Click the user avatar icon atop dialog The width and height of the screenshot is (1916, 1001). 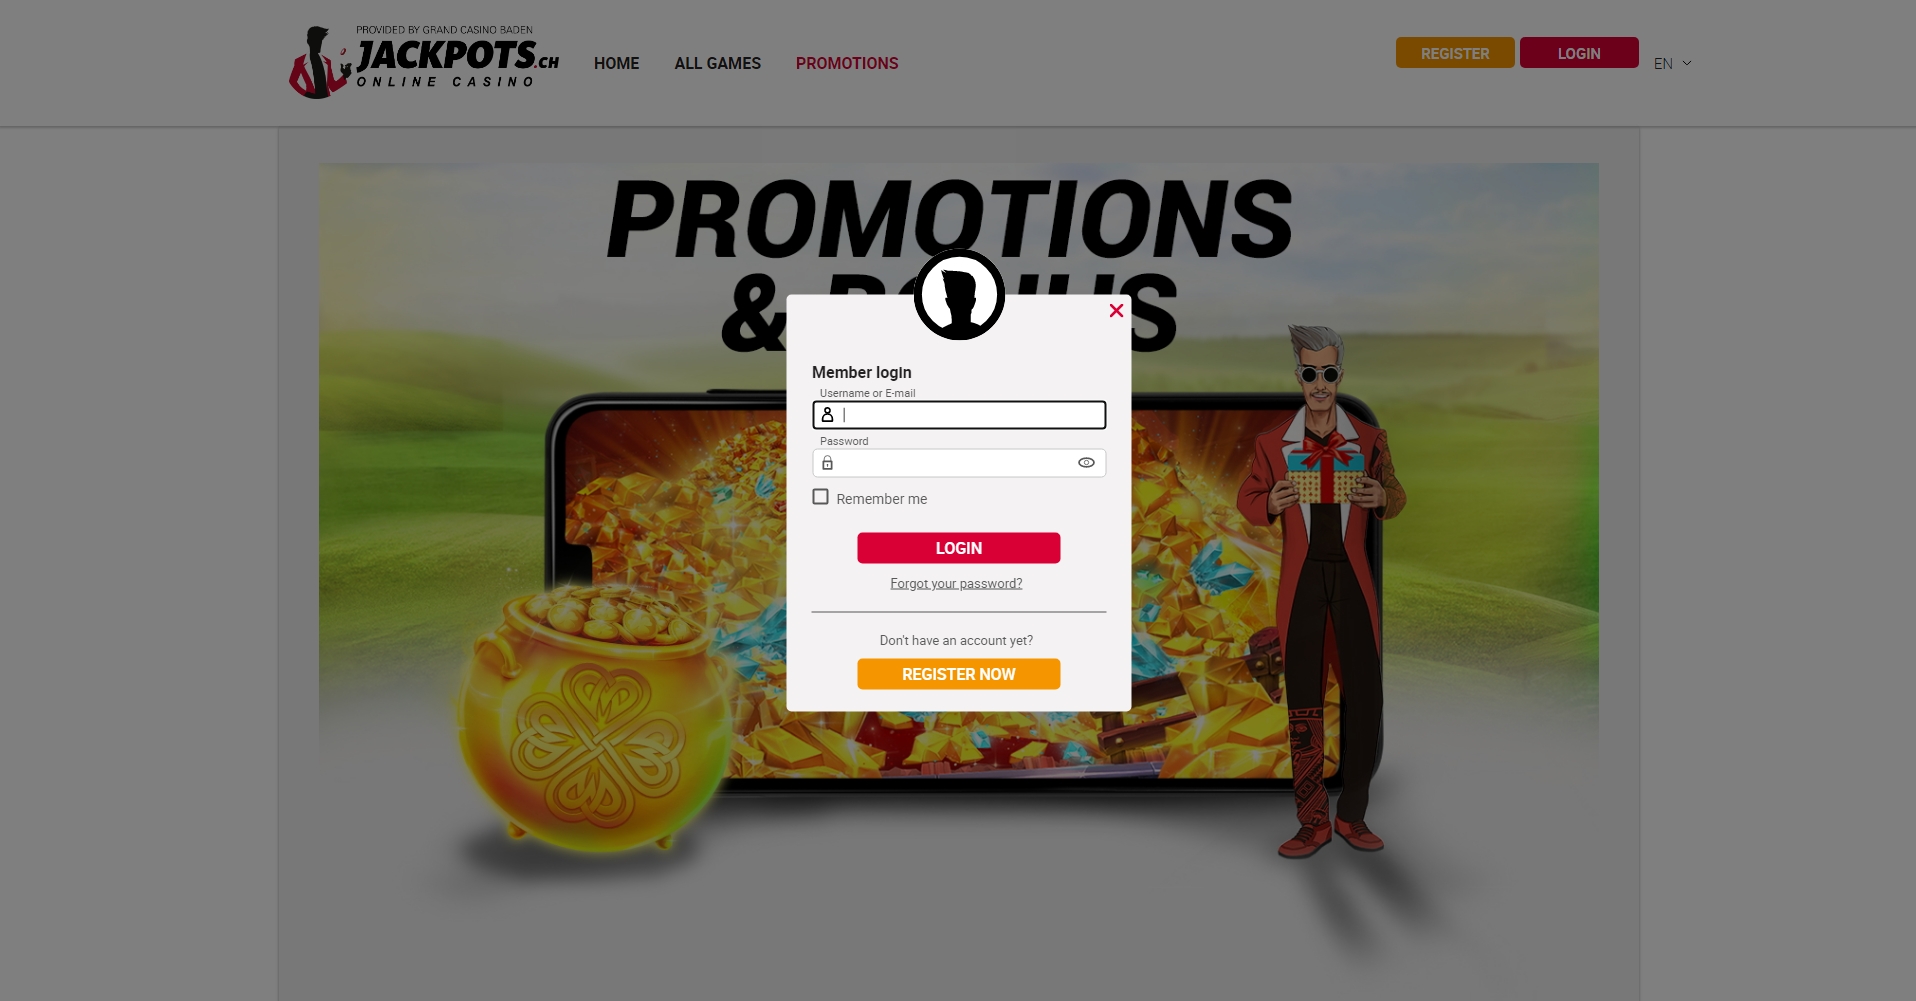click(959, 294)
